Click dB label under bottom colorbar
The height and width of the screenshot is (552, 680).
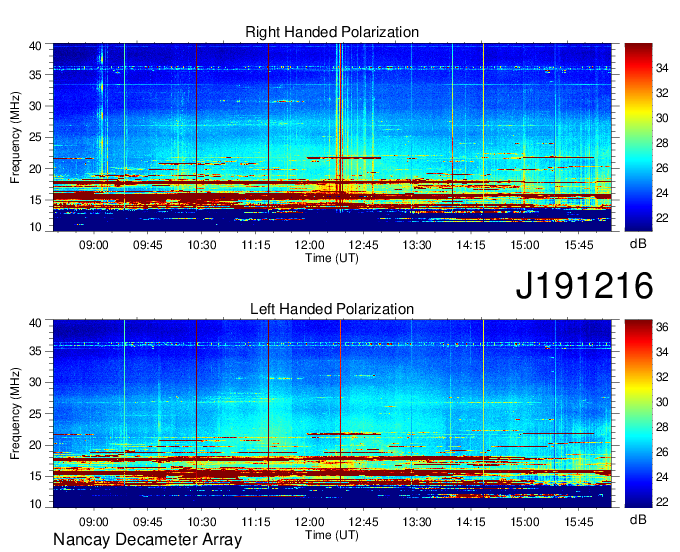click(638, 519)
